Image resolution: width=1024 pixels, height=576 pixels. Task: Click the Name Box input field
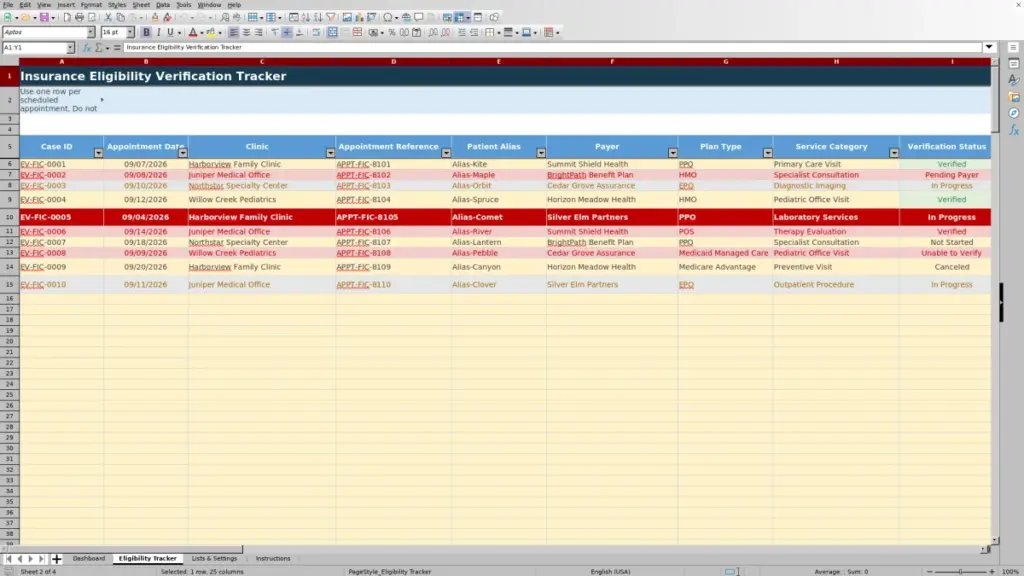coord(34,48)
